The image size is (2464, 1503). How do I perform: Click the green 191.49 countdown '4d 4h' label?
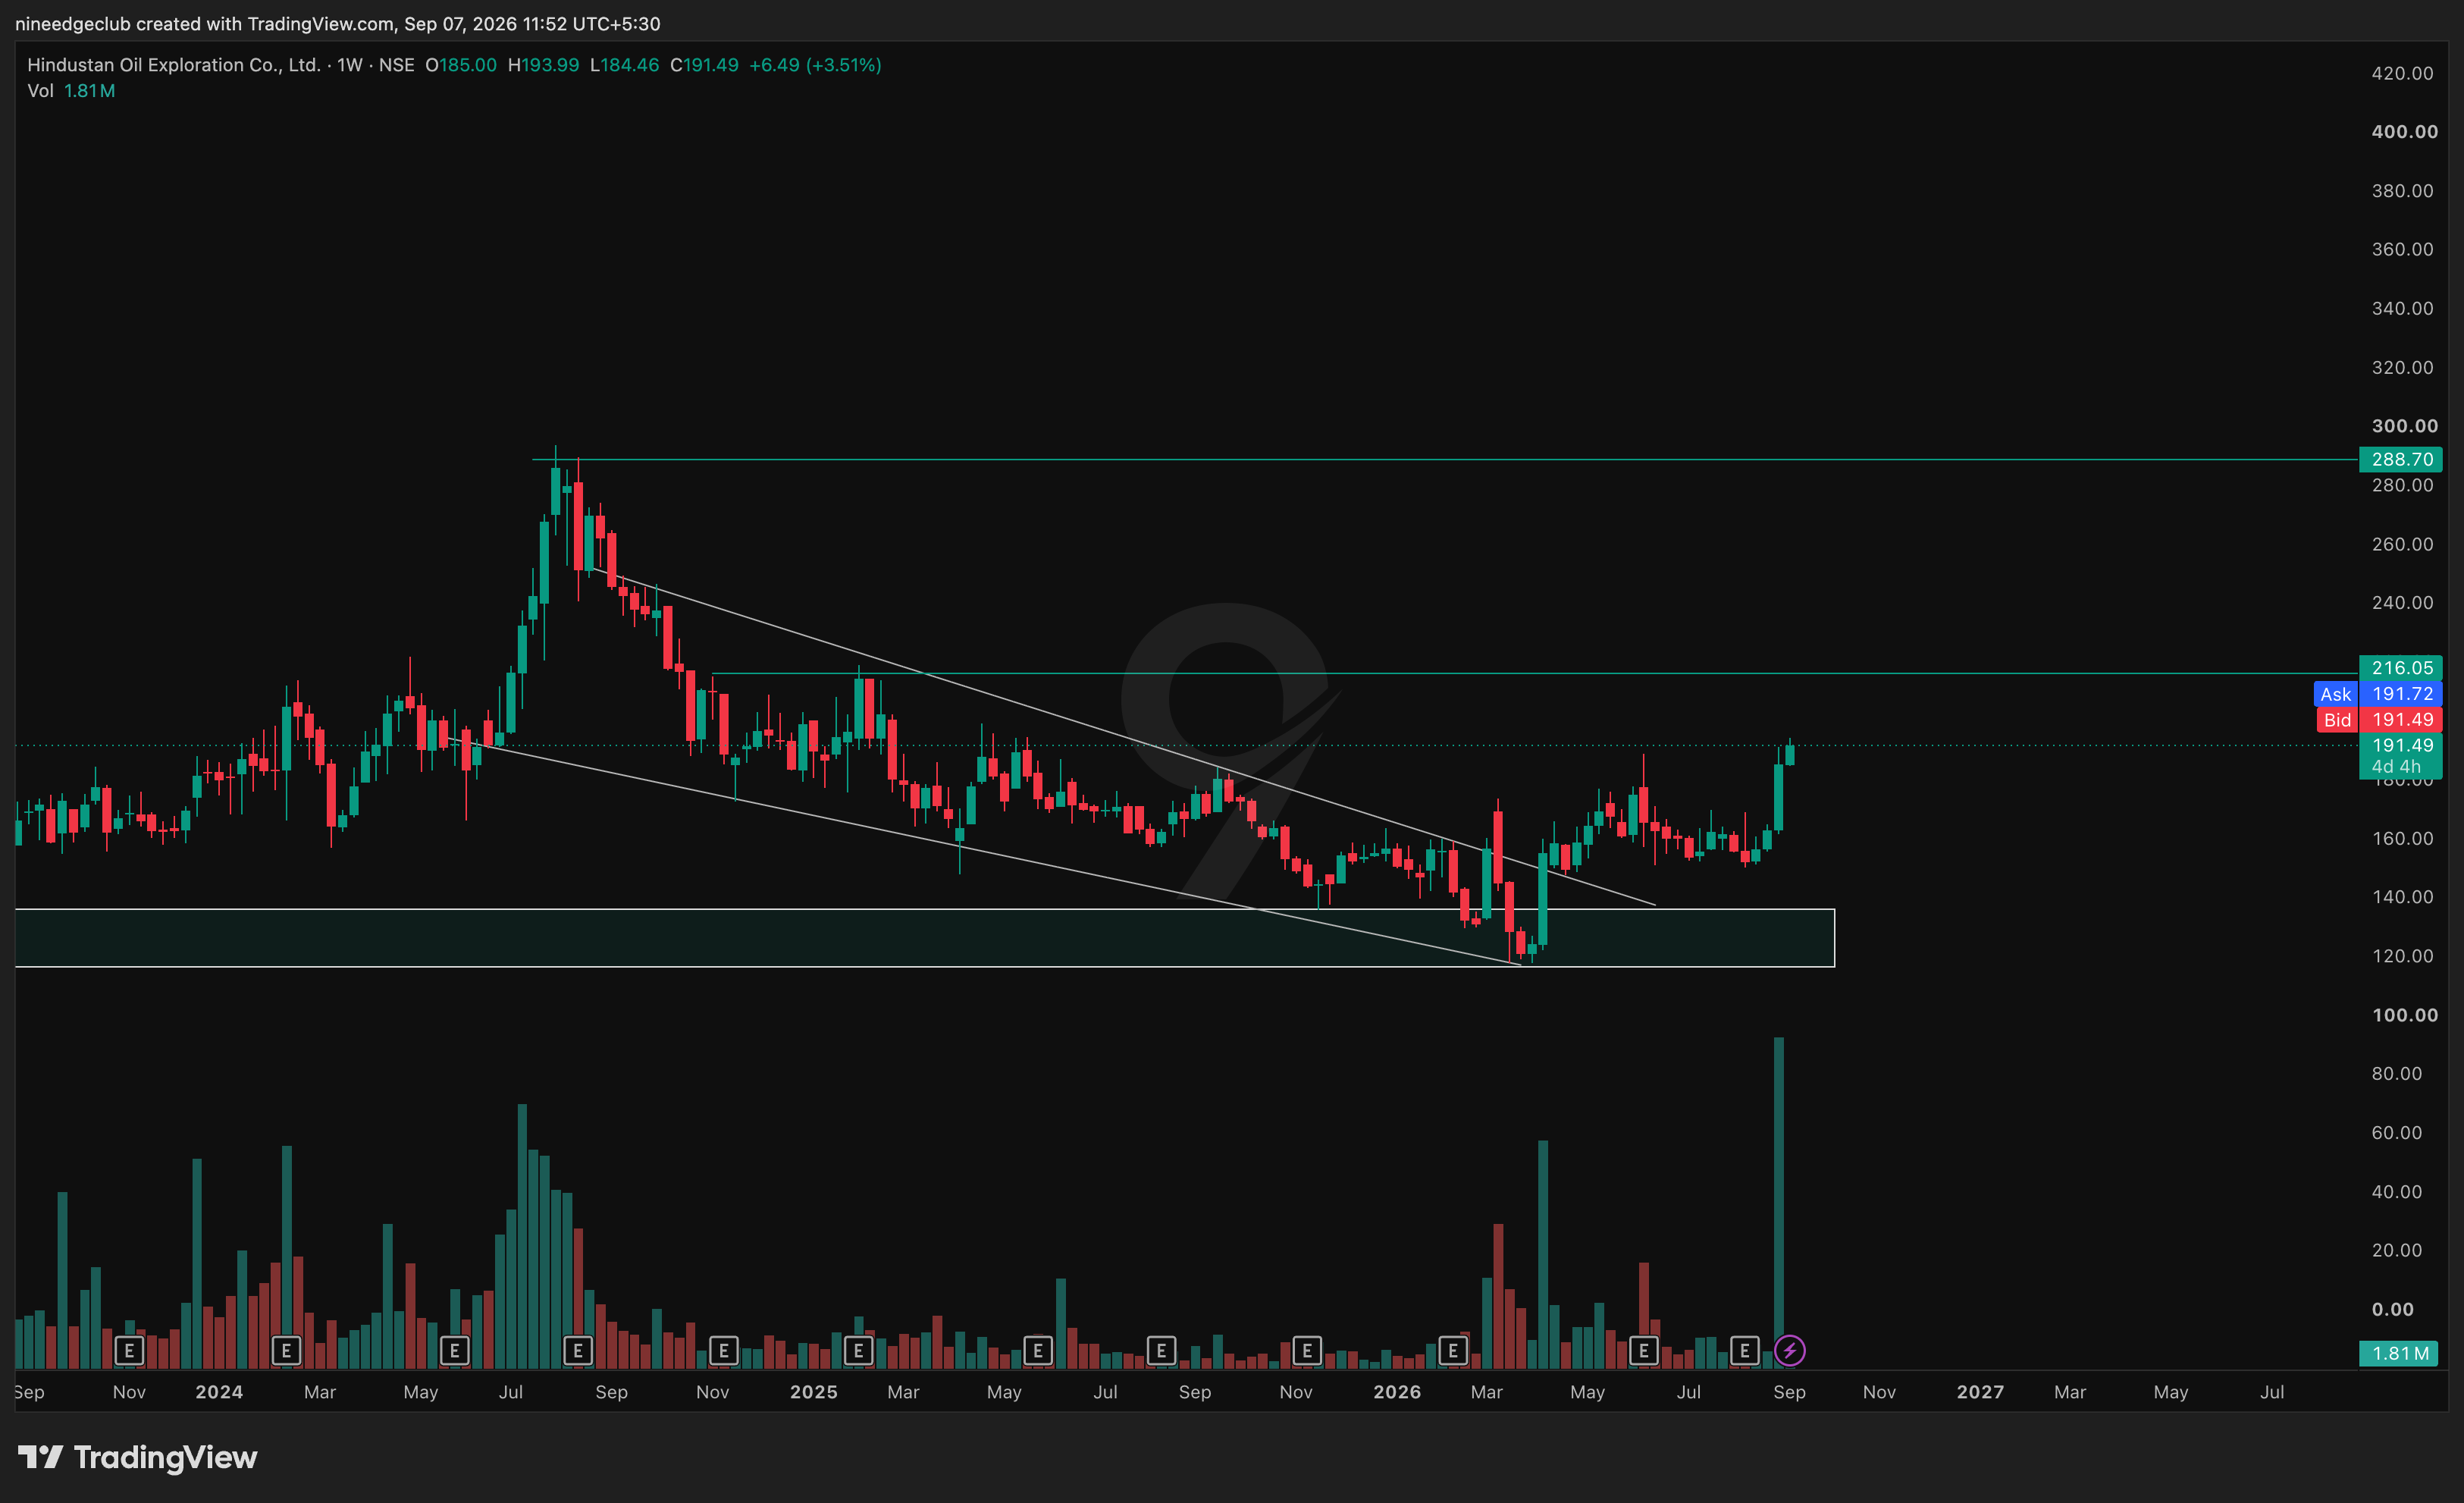pyautogui.click(x=2400, y=755)
